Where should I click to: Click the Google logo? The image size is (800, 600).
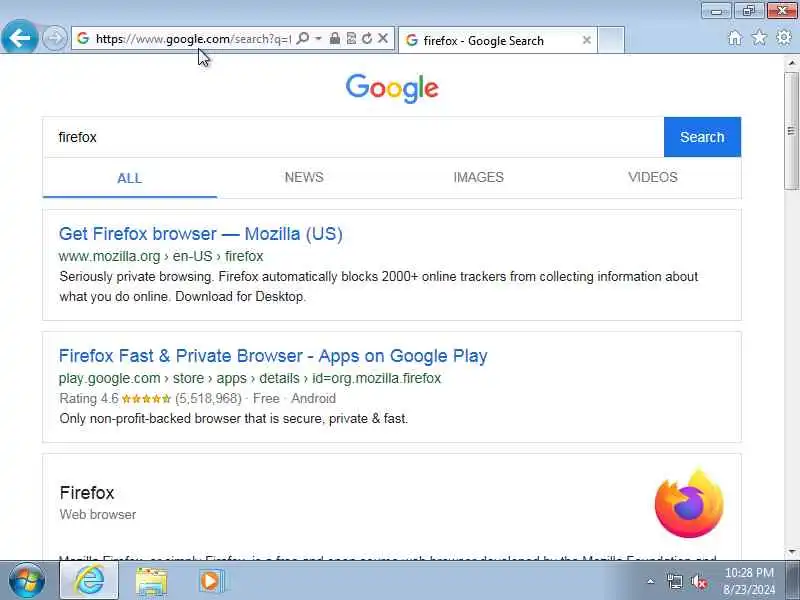point(392,88)
